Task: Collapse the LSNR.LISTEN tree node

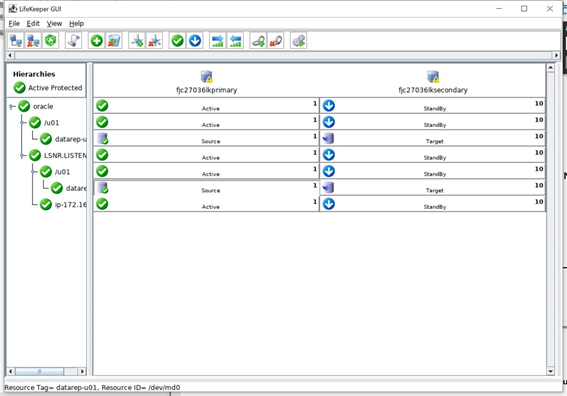Action: coord(23,156)
